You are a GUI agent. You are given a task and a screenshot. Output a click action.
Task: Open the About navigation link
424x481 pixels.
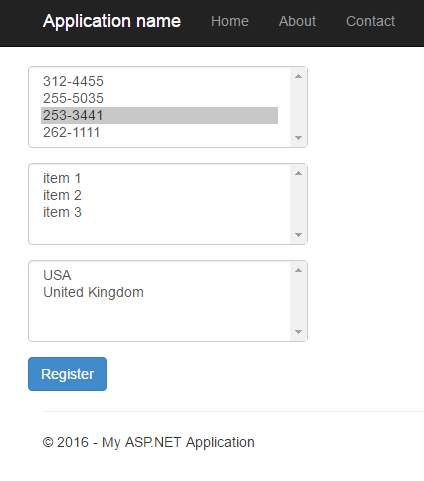point(297,21)
